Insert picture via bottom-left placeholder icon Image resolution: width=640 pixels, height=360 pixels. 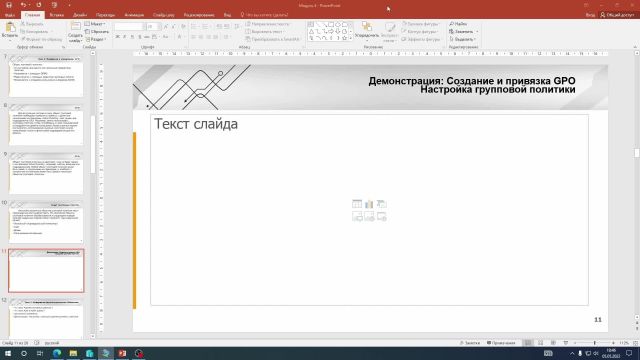tap(357, 216)
